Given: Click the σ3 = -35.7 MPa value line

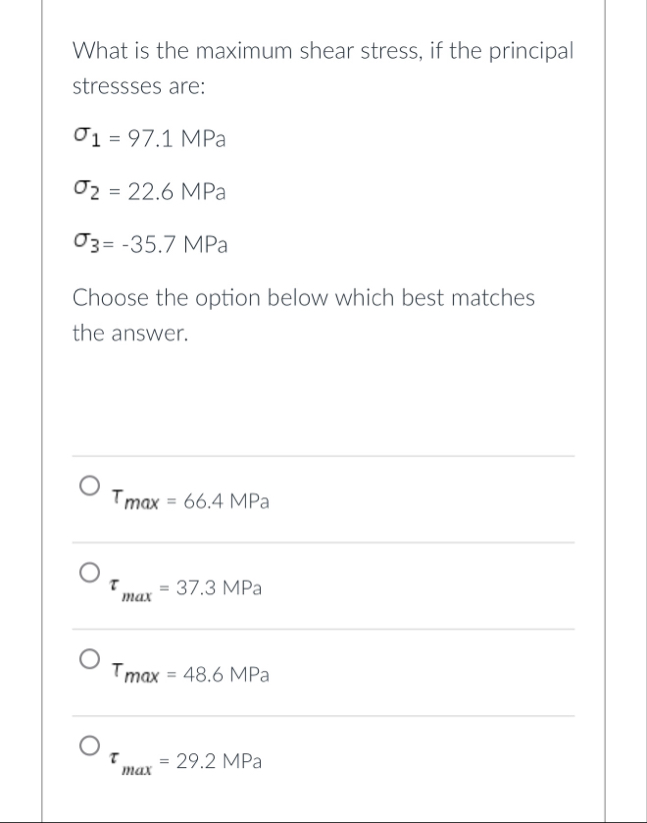Looking at the screenshot, I should [x=151, y=244].
